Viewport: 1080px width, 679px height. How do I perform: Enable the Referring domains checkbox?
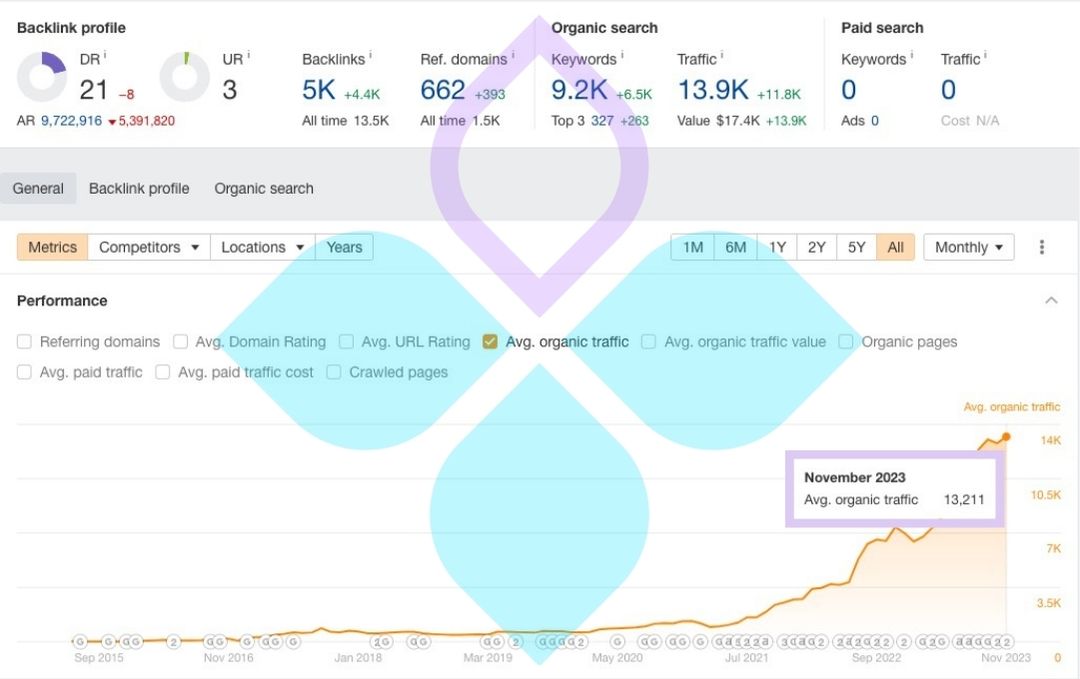point(25,342)
